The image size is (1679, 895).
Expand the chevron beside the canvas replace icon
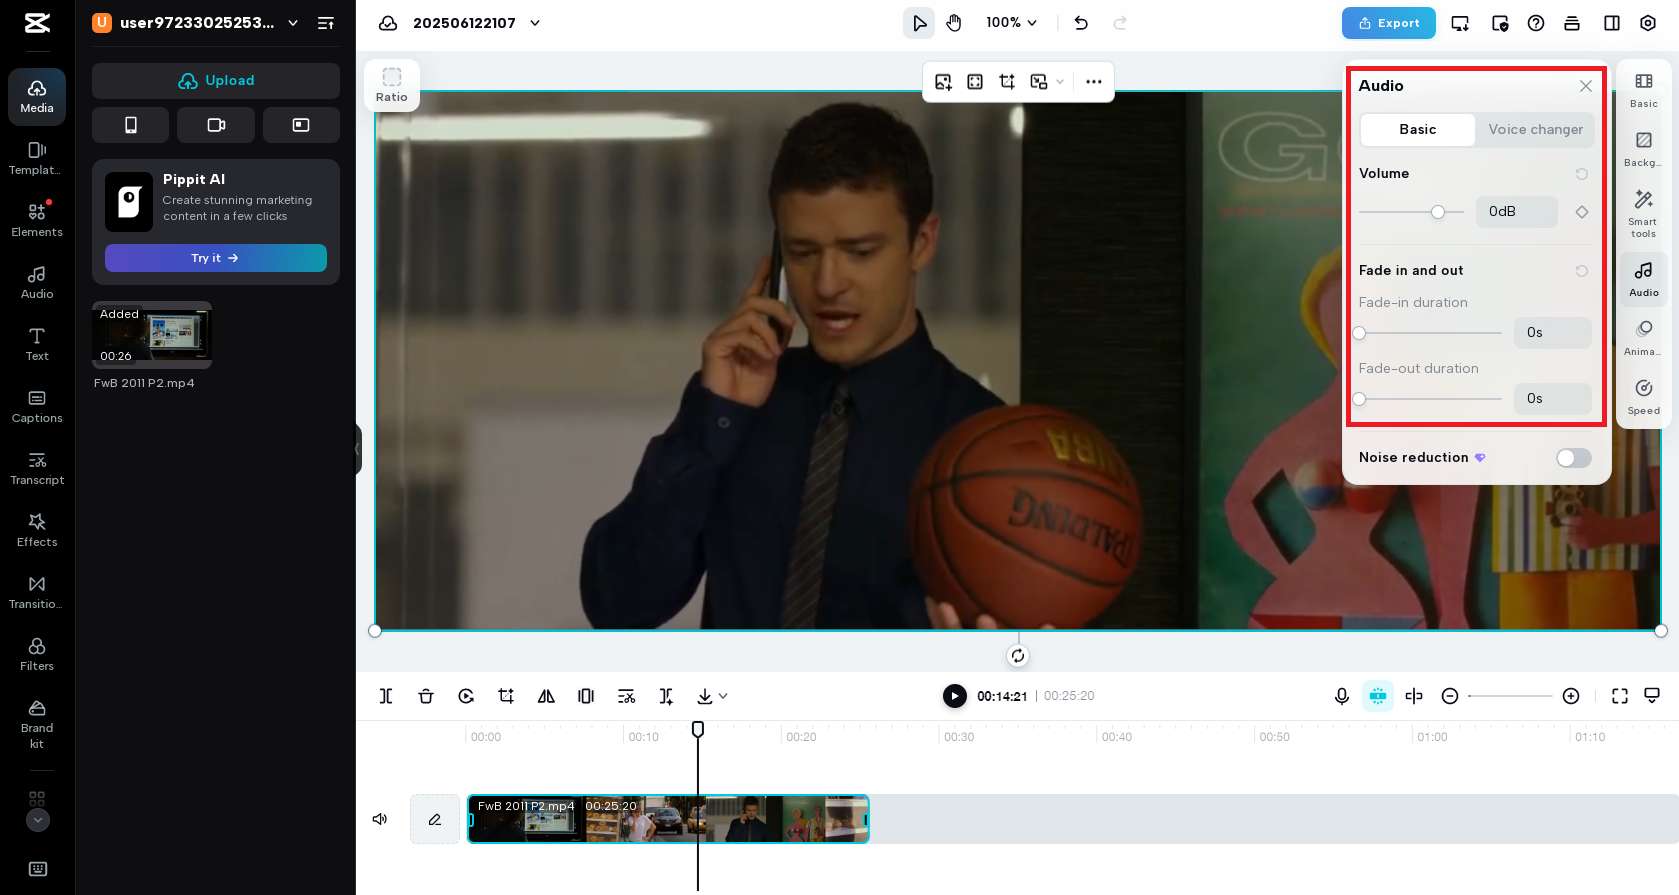click(x=1060, y=82)
